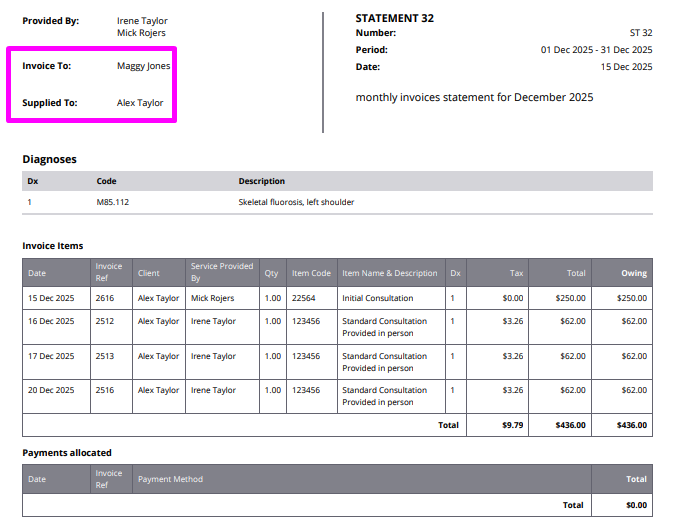The image size is (673, 524).
Task: Click the period 01 Dec 2025 - 31 Dec 2025
Action: [596, 50]
